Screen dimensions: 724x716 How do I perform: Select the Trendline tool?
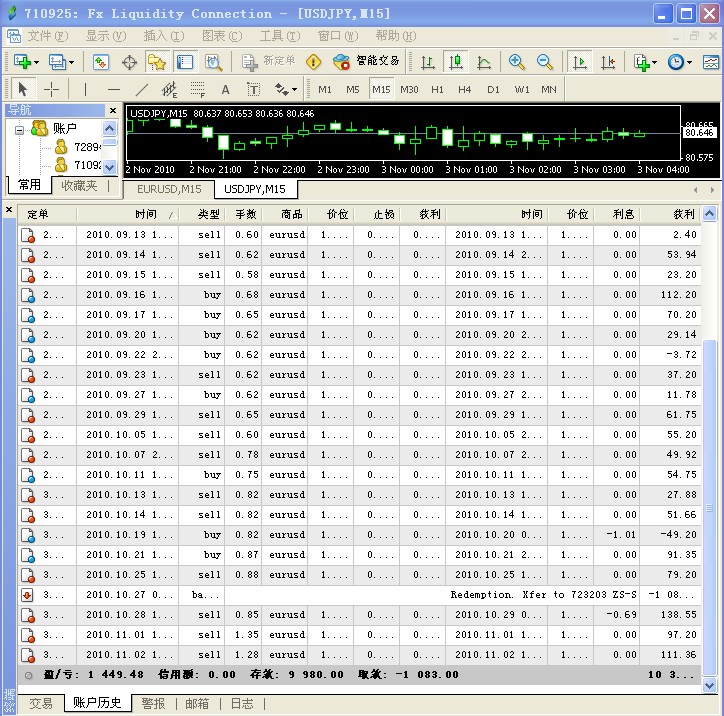[142, 89]
